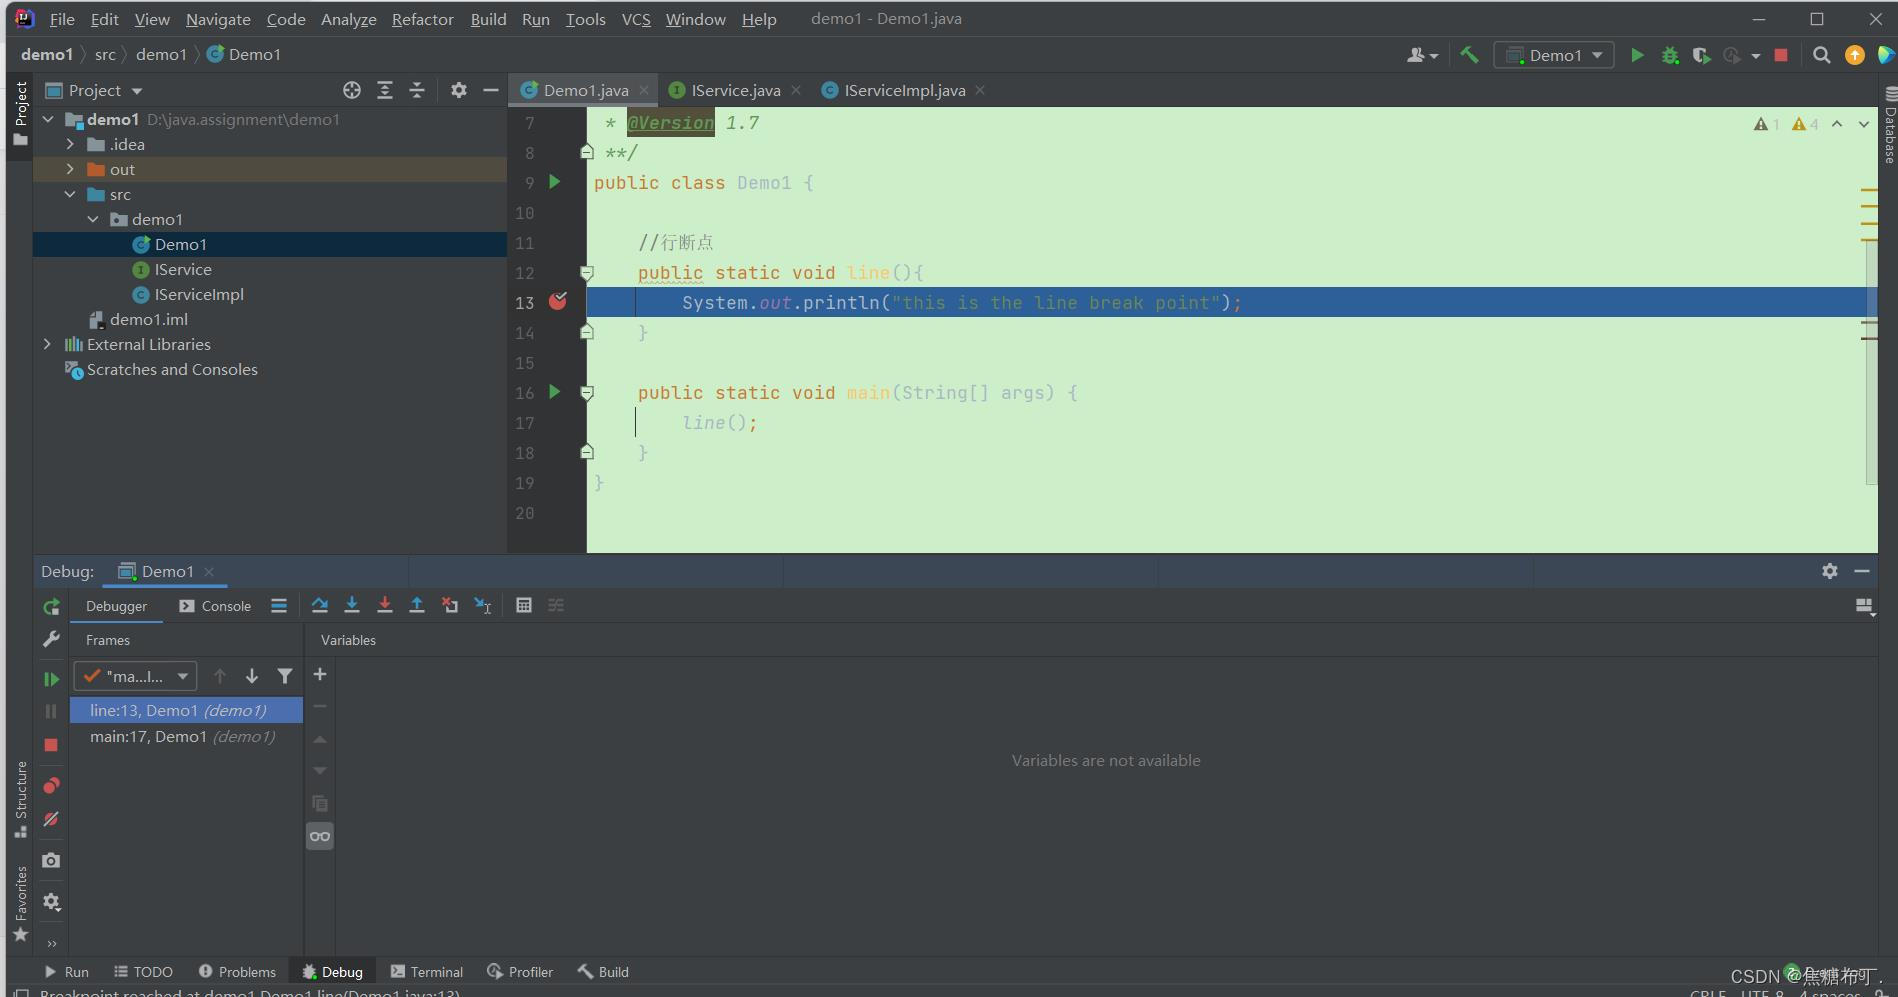
Task: Click Step Over debugger button
Action: tap(320, 605)
